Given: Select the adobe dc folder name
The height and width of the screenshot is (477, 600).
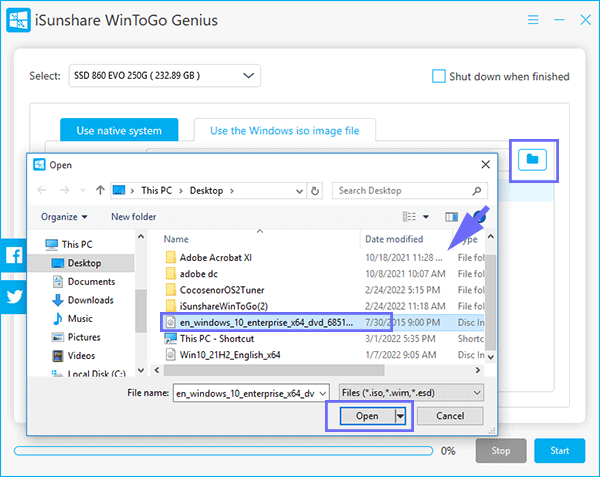Looking at the screenshot, I should tap(199, 274).
